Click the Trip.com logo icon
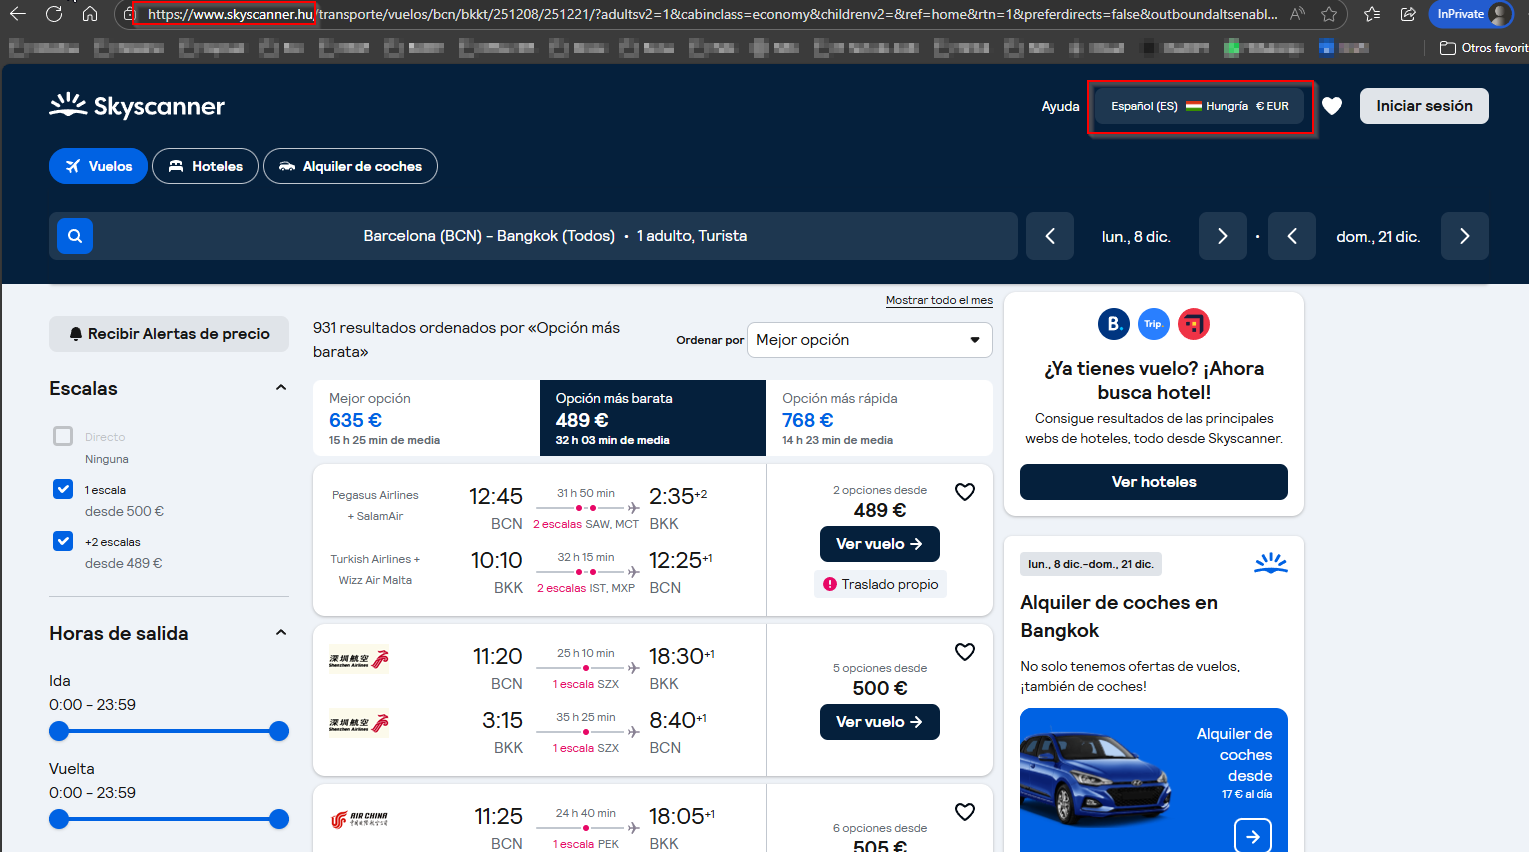This screenshot has width=1529, height=852. [1154, 324]
